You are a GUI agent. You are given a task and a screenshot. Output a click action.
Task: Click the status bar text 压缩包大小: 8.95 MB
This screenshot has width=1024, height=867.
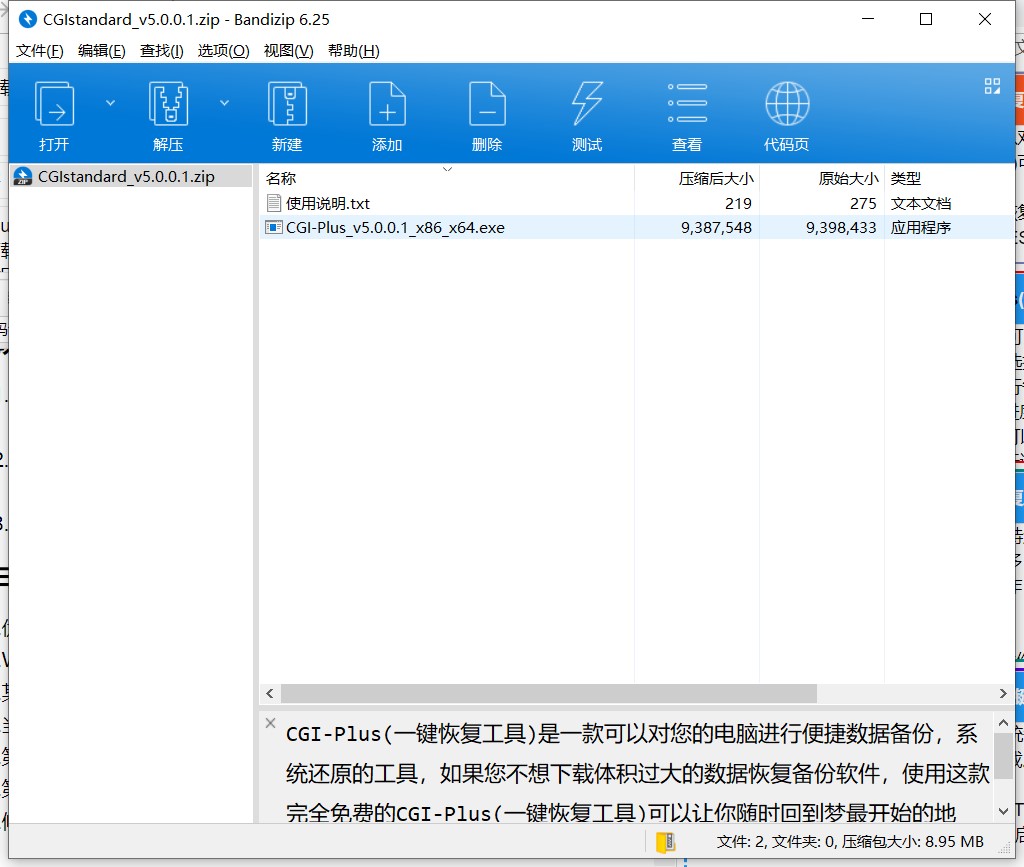912,842
